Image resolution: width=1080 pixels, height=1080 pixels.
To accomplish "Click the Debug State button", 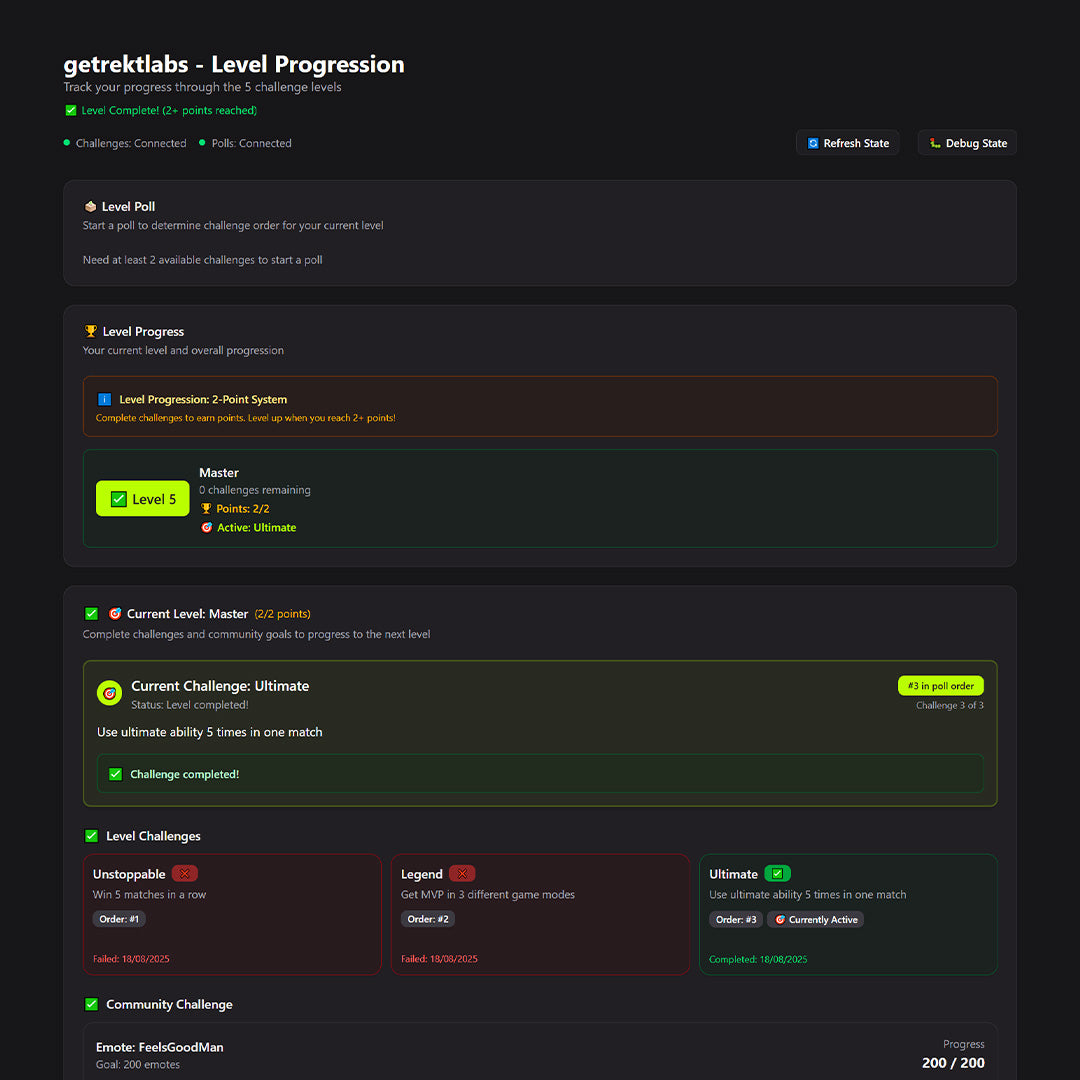I will [967, 143].
